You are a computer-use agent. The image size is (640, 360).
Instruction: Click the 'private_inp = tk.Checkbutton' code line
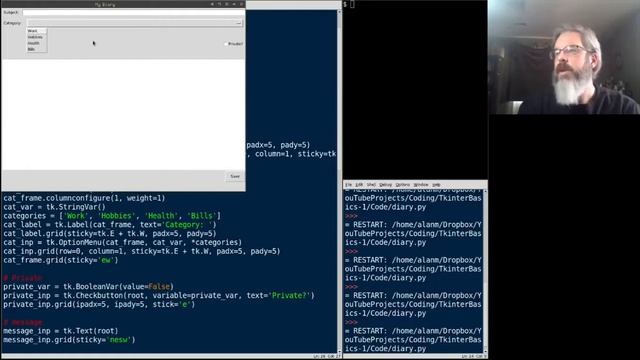pos(159,296)
